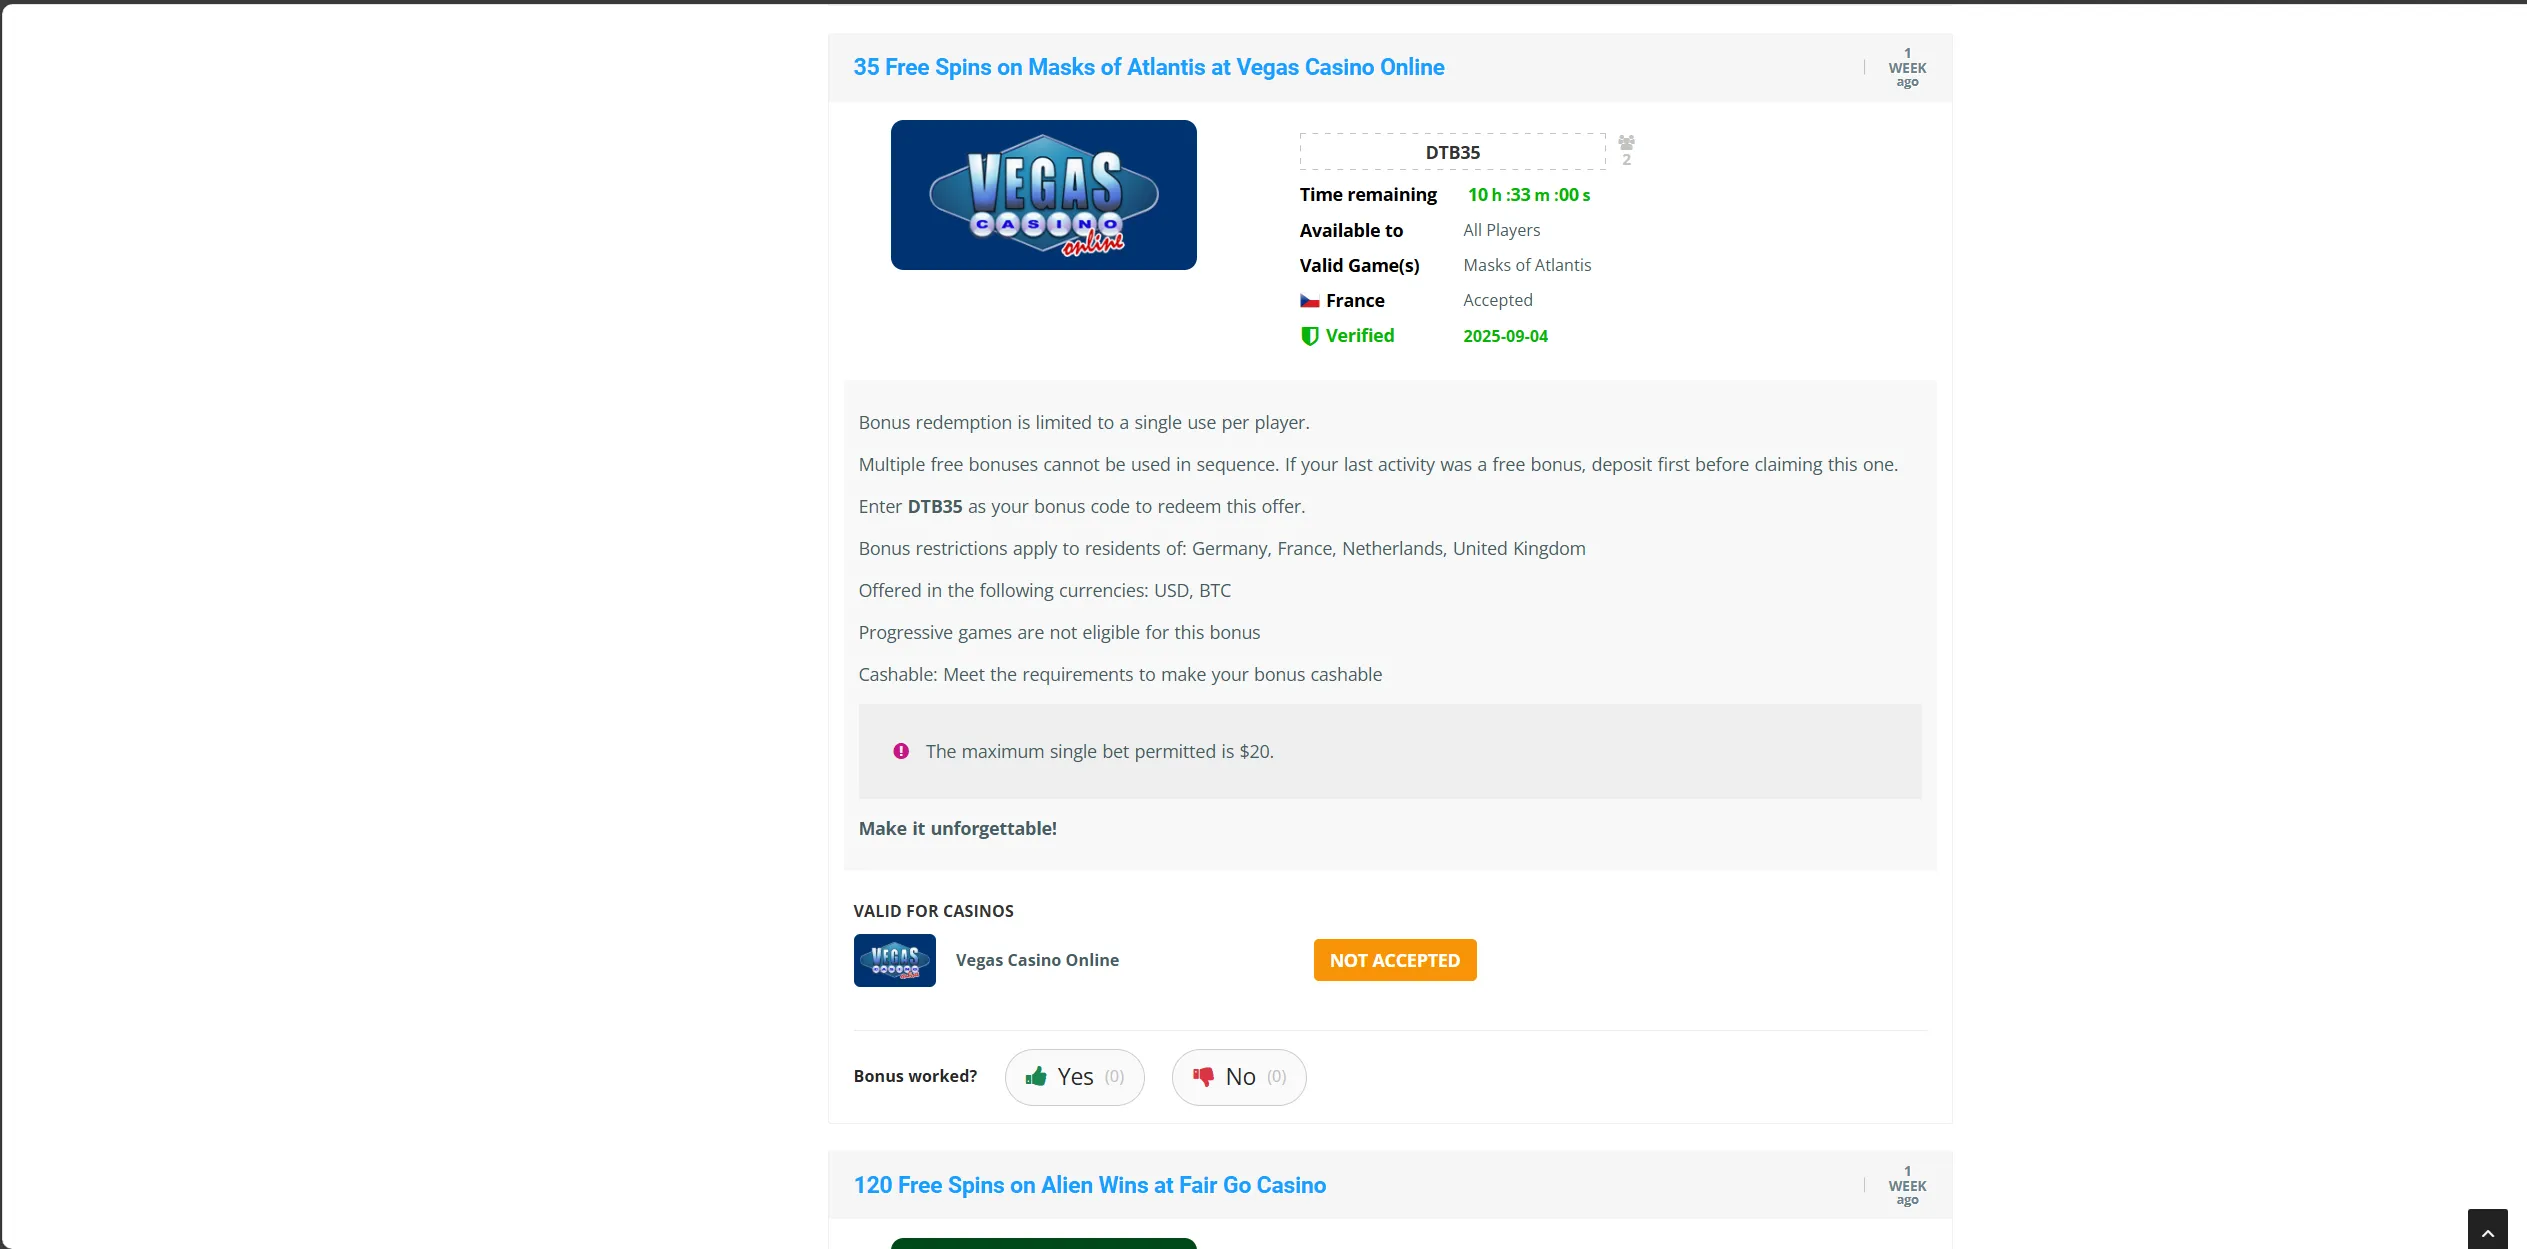Click the 1 WEEK ago label of Fair Go post
This screenshot has height=1249, width=2527.
(1906, 1185)
